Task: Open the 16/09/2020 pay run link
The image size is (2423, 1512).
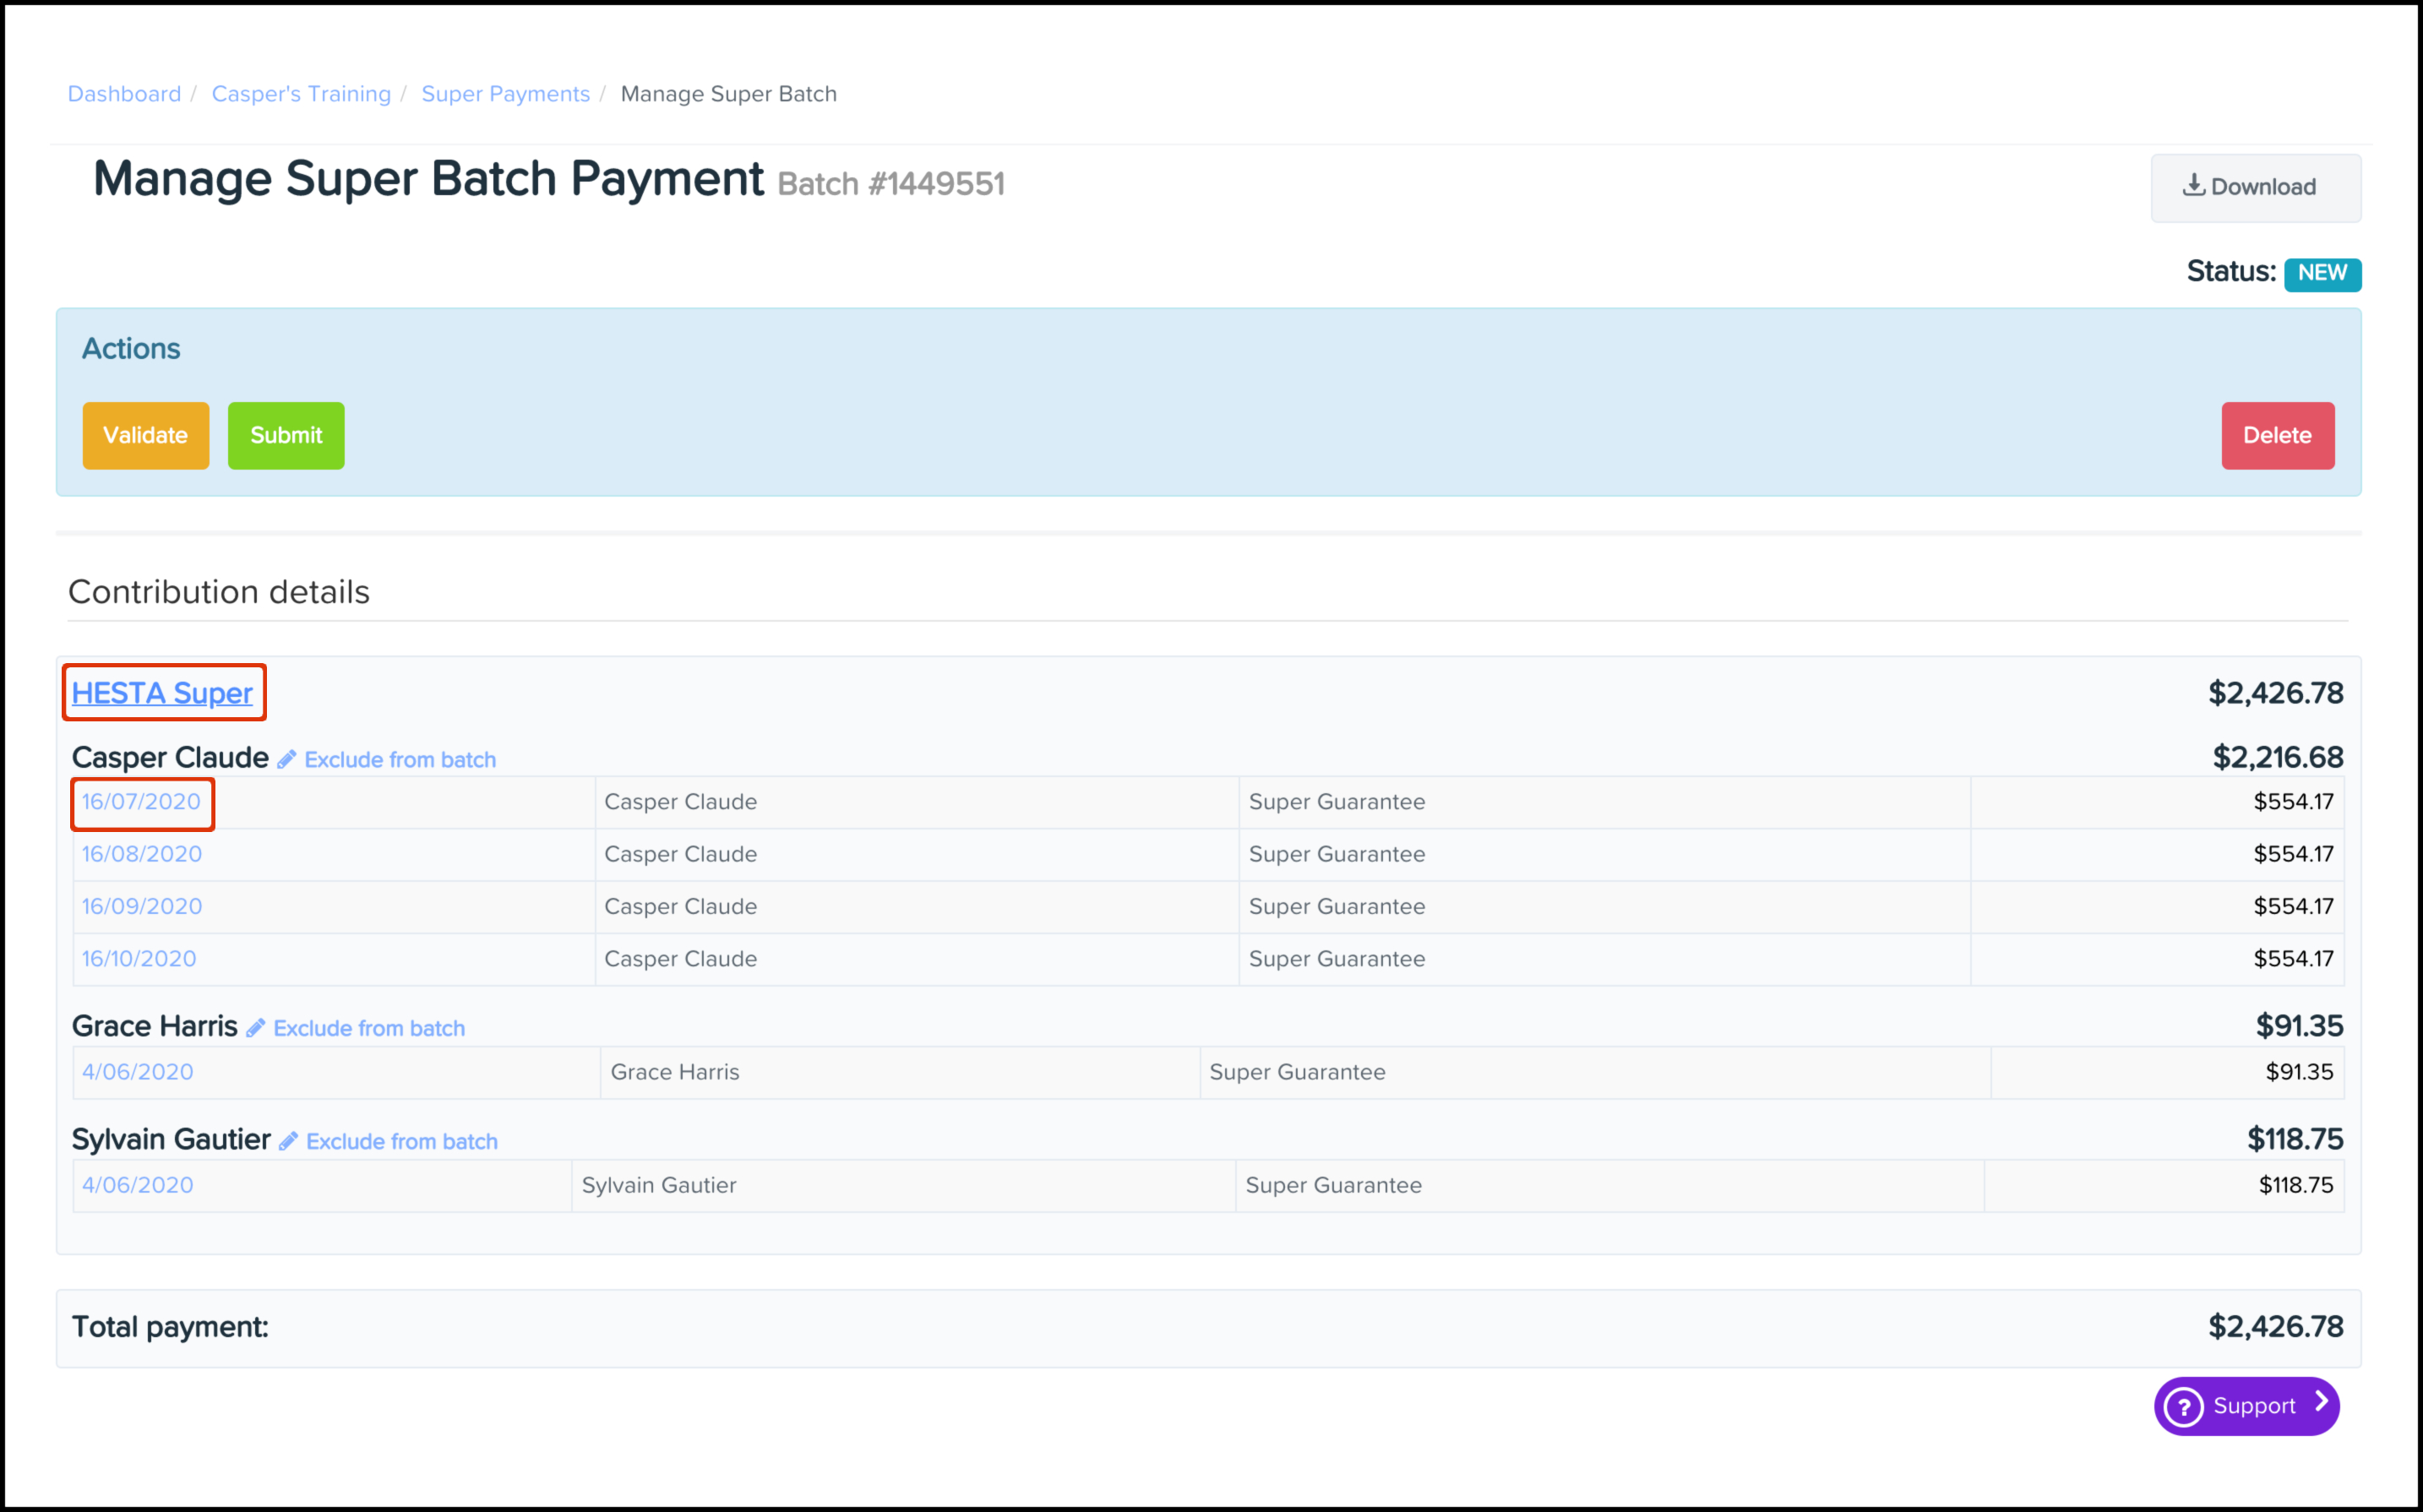Action: click(142, 906)
